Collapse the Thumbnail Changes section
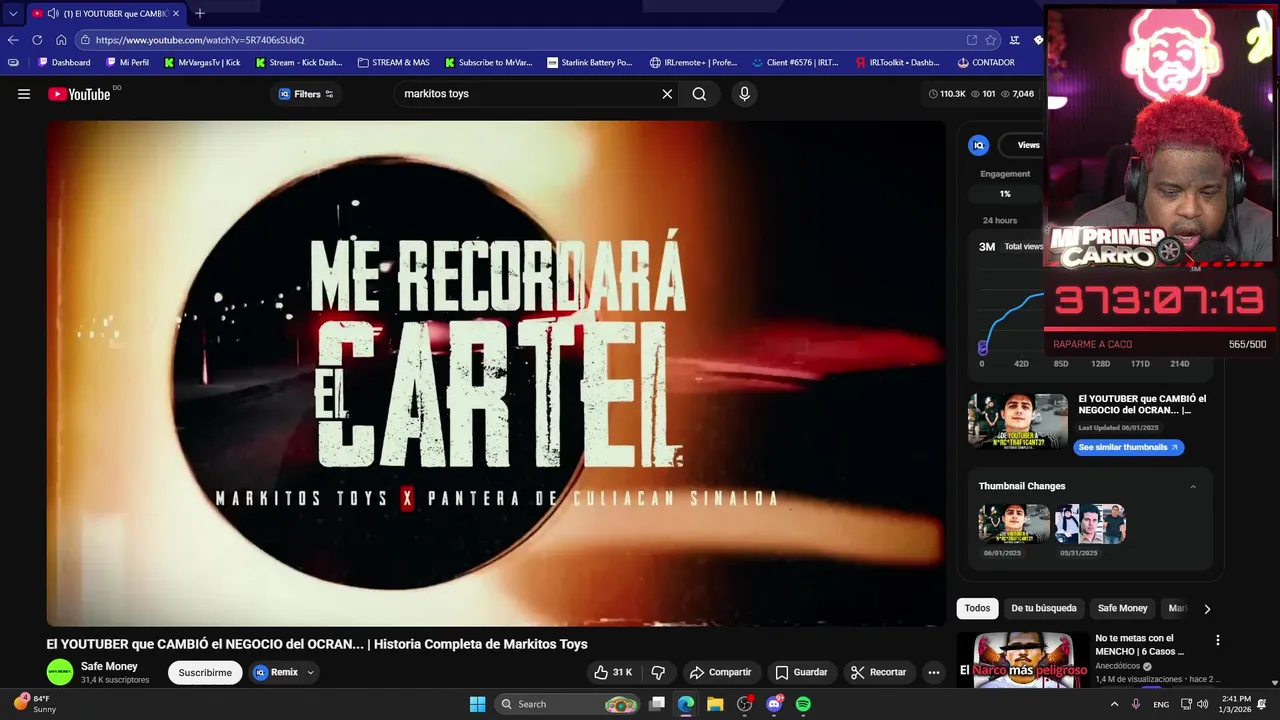This screenshot has height=720, width=1280. (x=1193, y=486)
